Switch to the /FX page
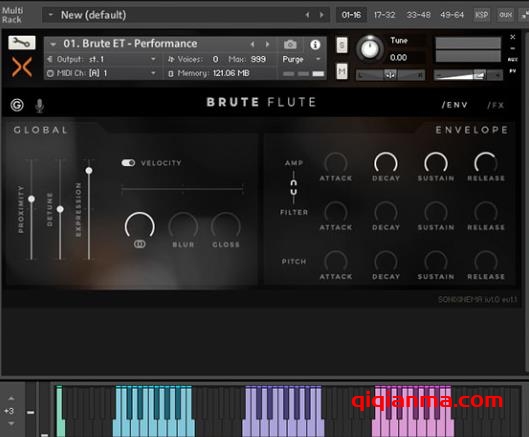 click(496, 105)
